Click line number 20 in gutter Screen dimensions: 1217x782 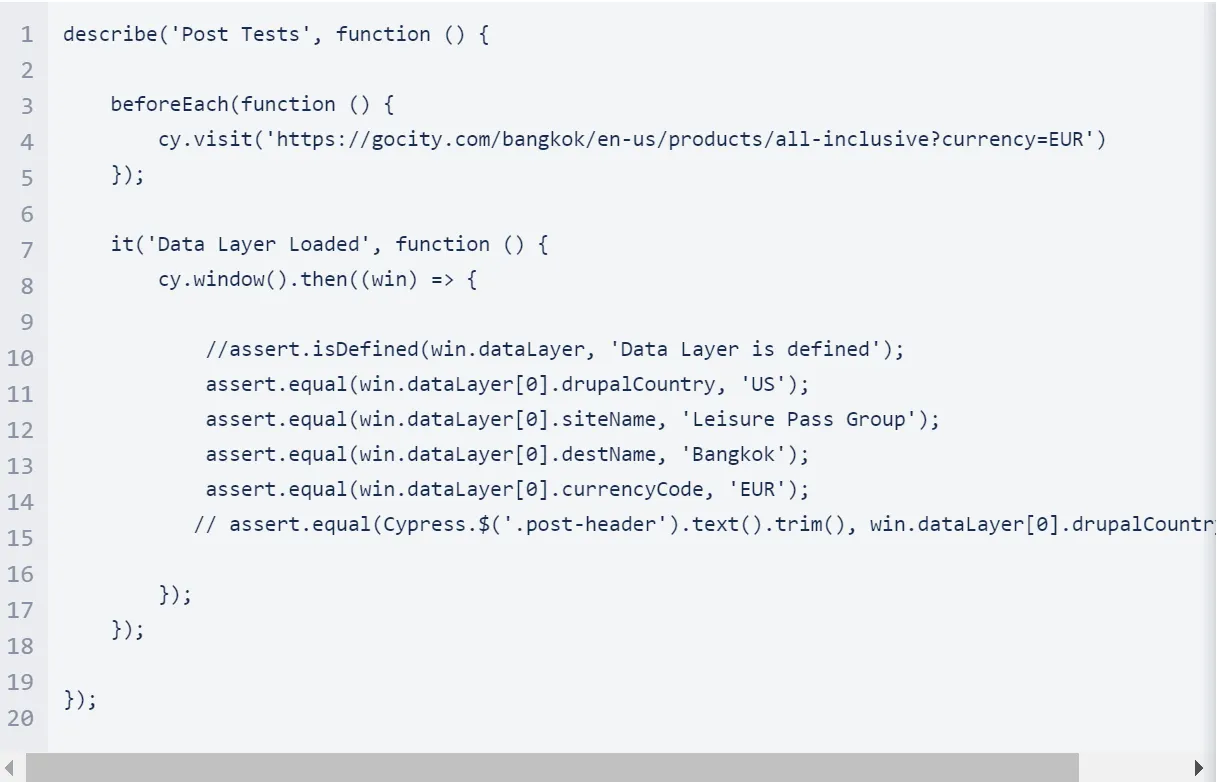click(x=21, y=718)
